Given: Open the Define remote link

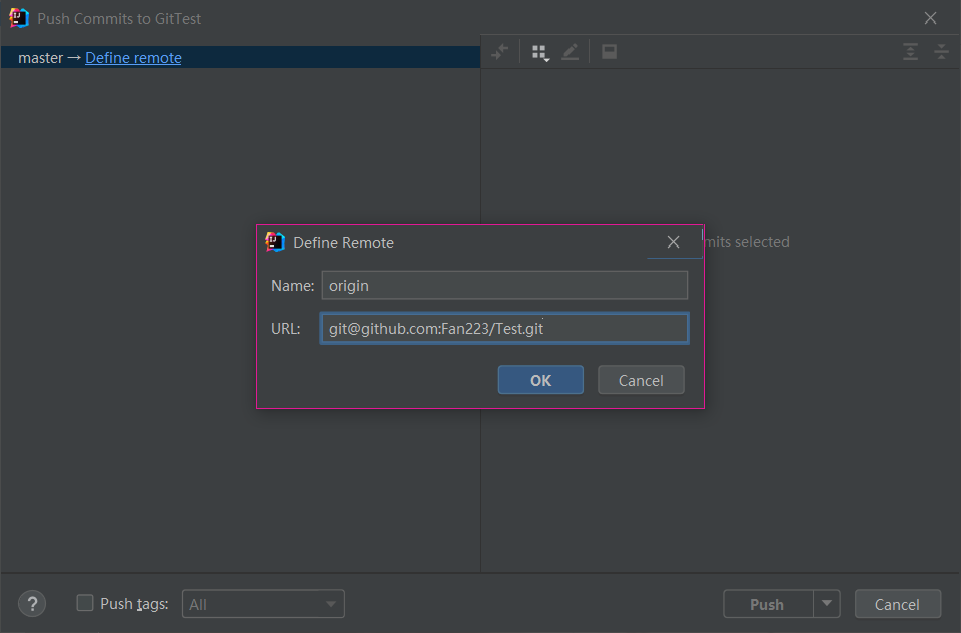Looking at the screenshot, I should coord(133,58).
